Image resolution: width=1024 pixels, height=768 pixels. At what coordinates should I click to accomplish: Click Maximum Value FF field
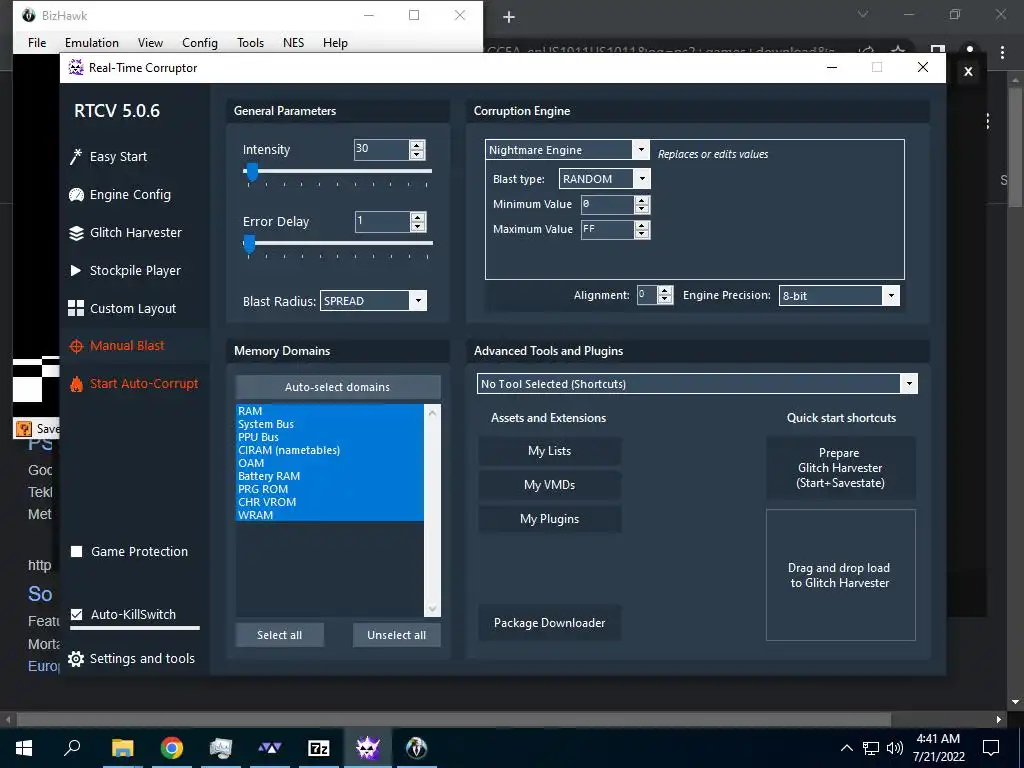(x=607, y=229)
